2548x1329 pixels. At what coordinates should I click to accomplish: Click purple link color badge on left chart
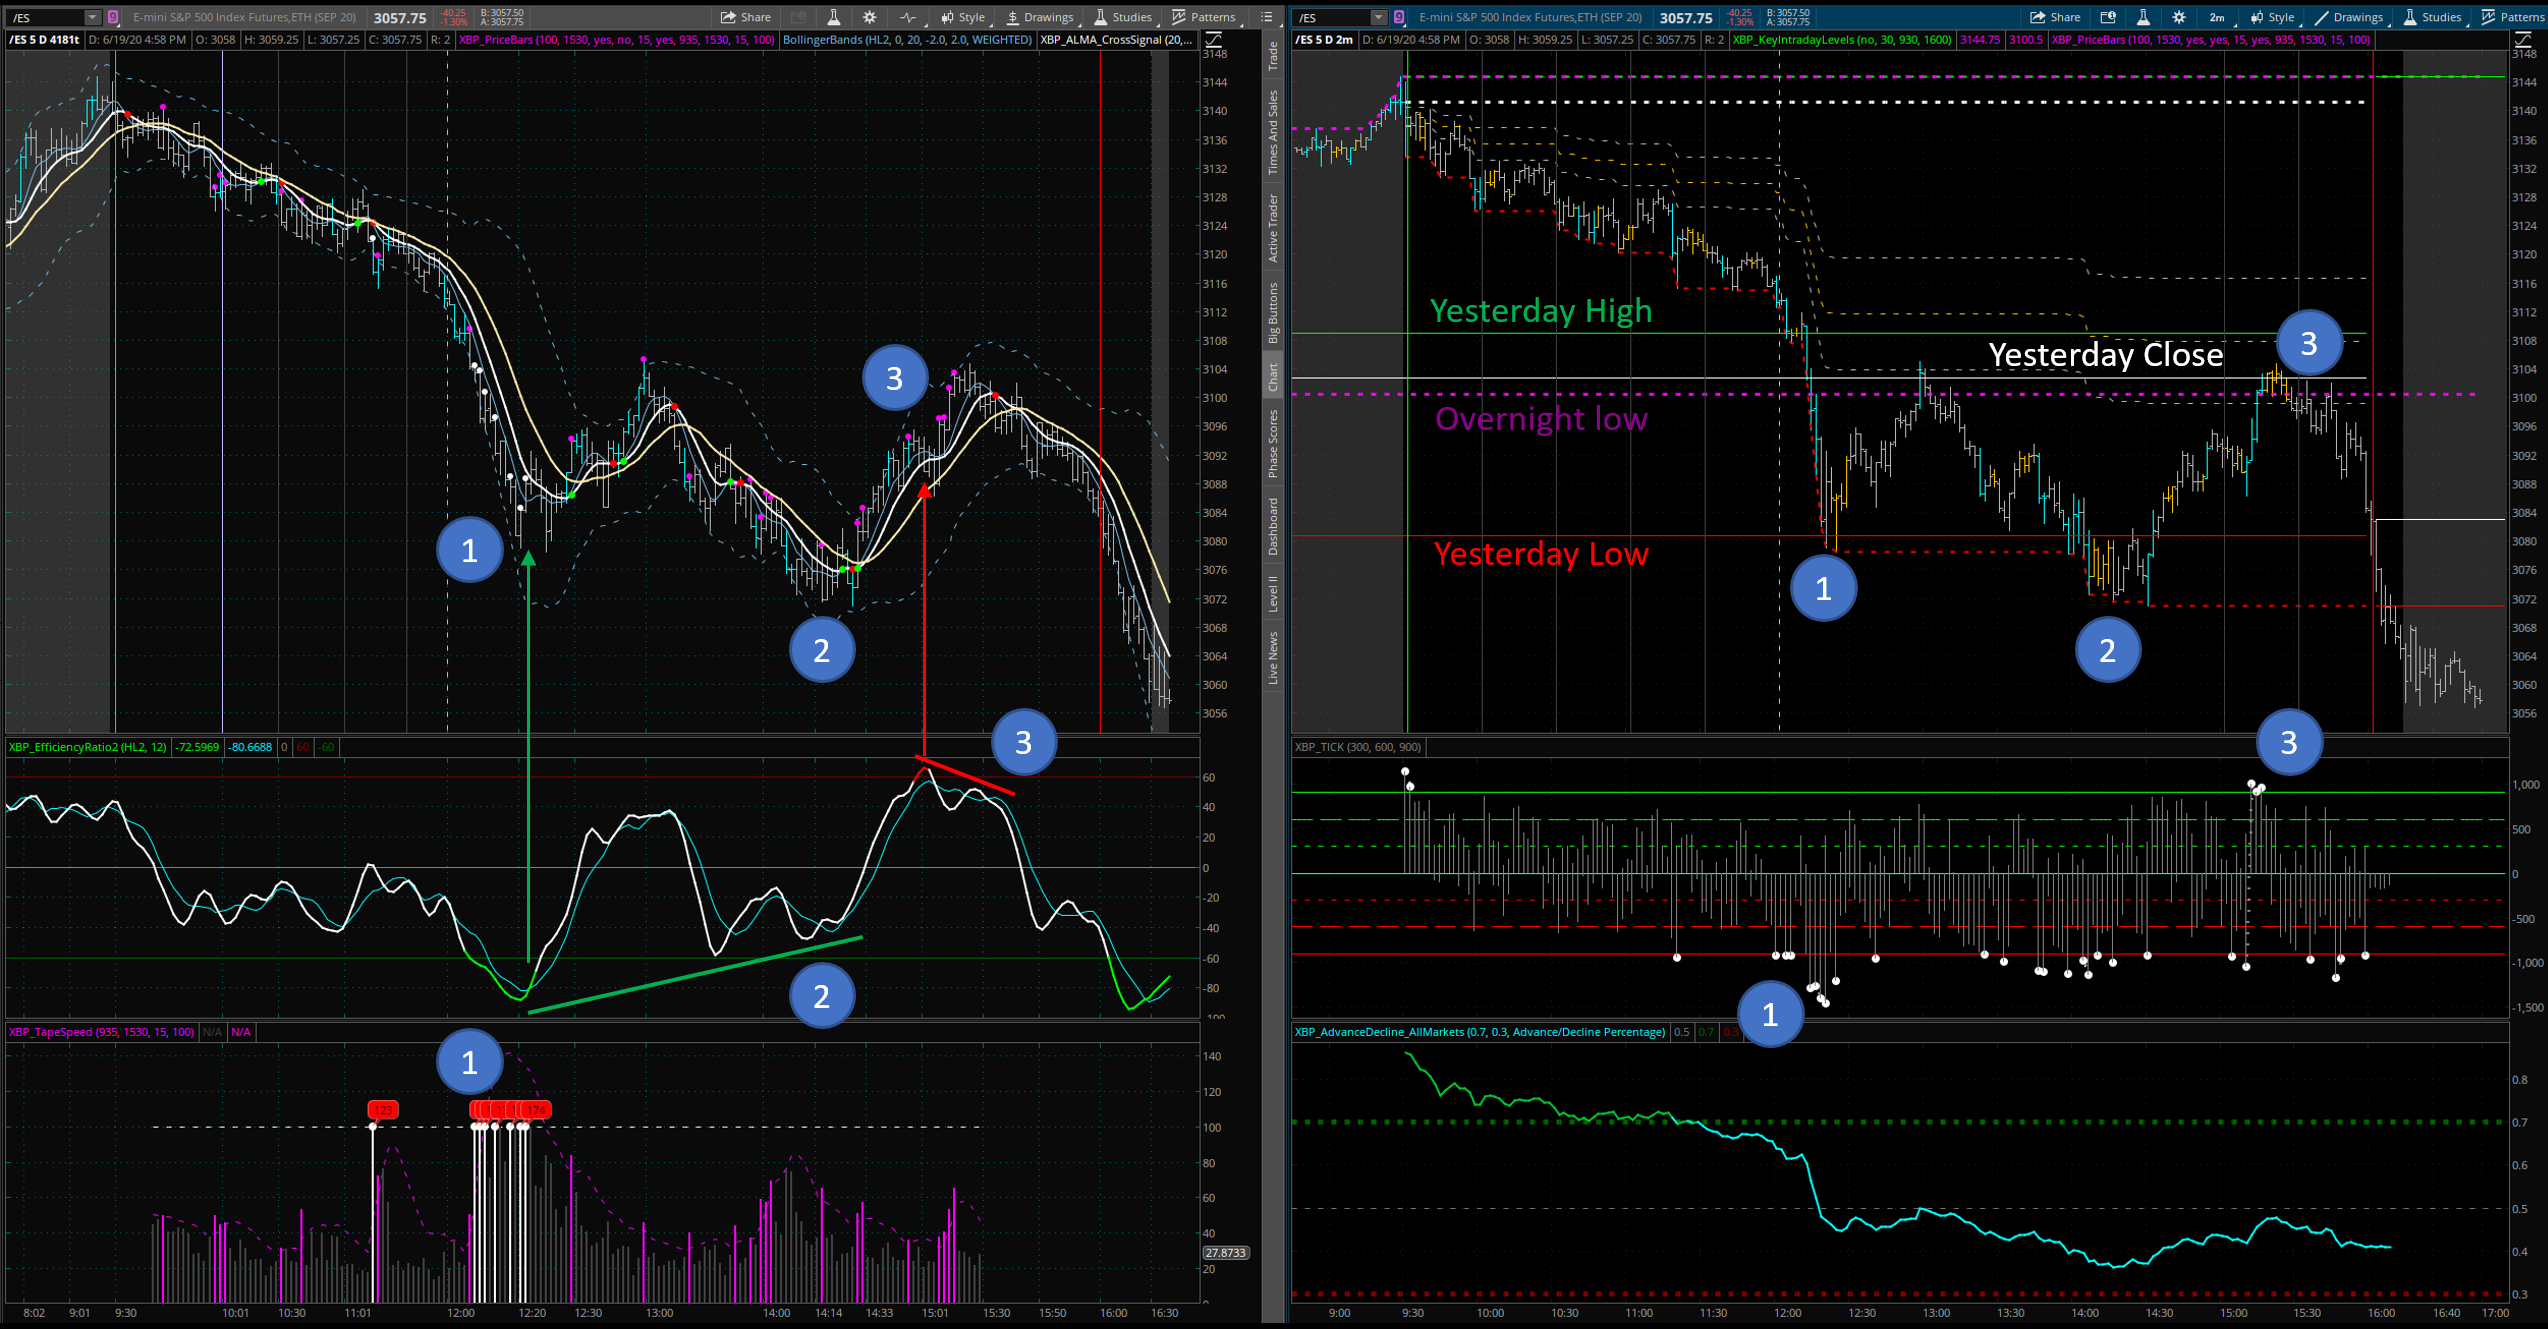113,17
